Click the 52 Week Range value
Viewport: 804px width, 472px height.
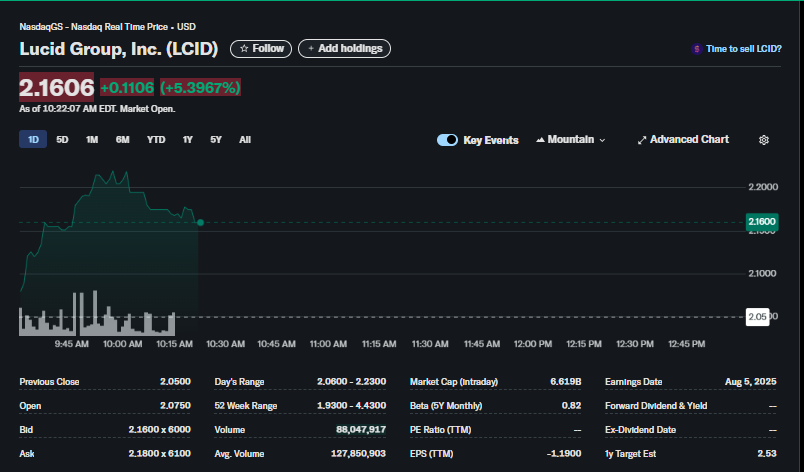point(351,406)
